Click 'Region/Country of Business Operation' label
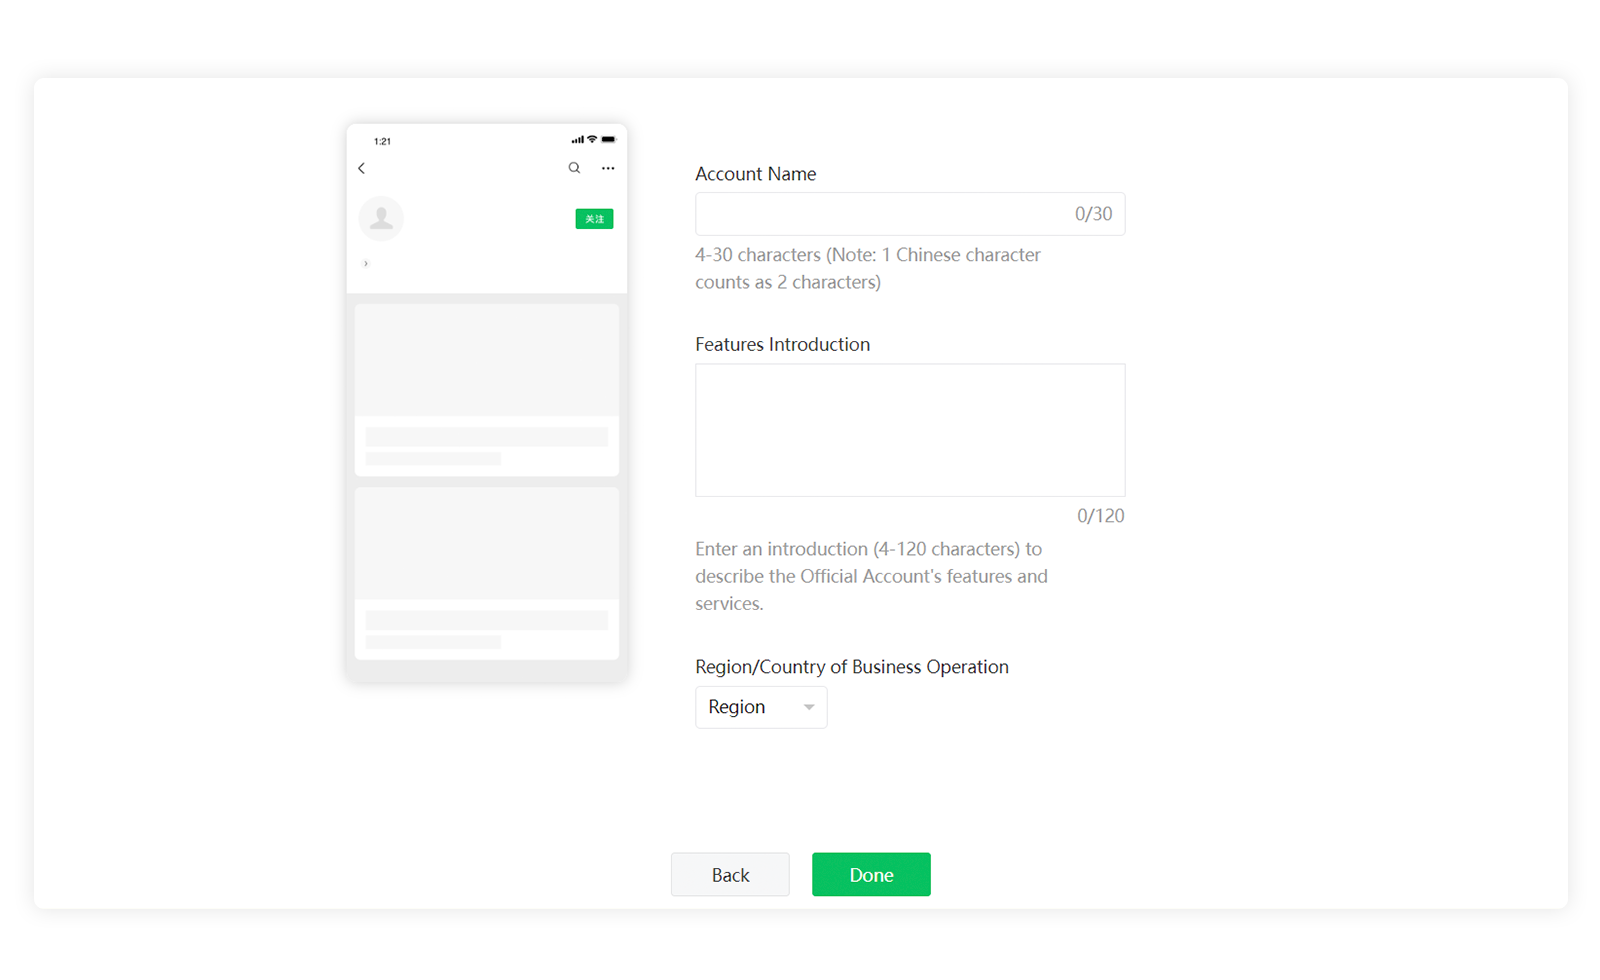This screenshot has width=1600, height=980. point(852,667)
